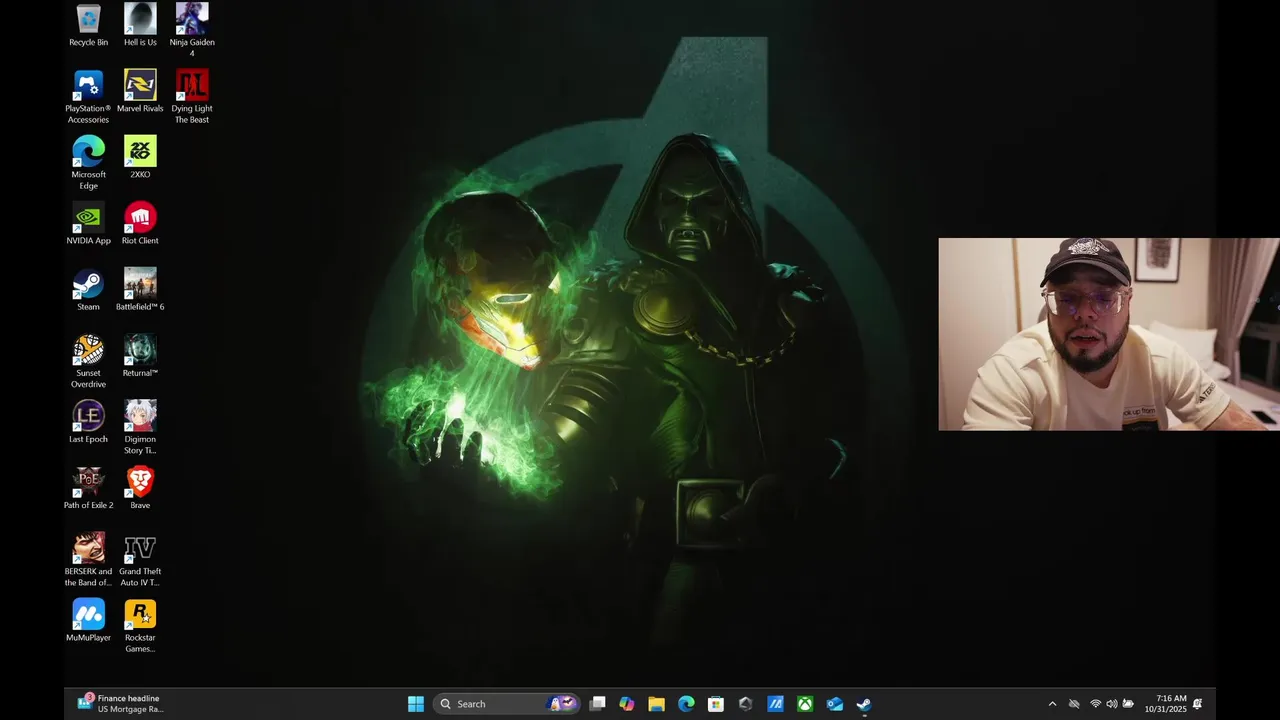Viewport: 1280px width, 720px height.
Task: Select the Brave browser desktop icon
Action: point(140,487)
